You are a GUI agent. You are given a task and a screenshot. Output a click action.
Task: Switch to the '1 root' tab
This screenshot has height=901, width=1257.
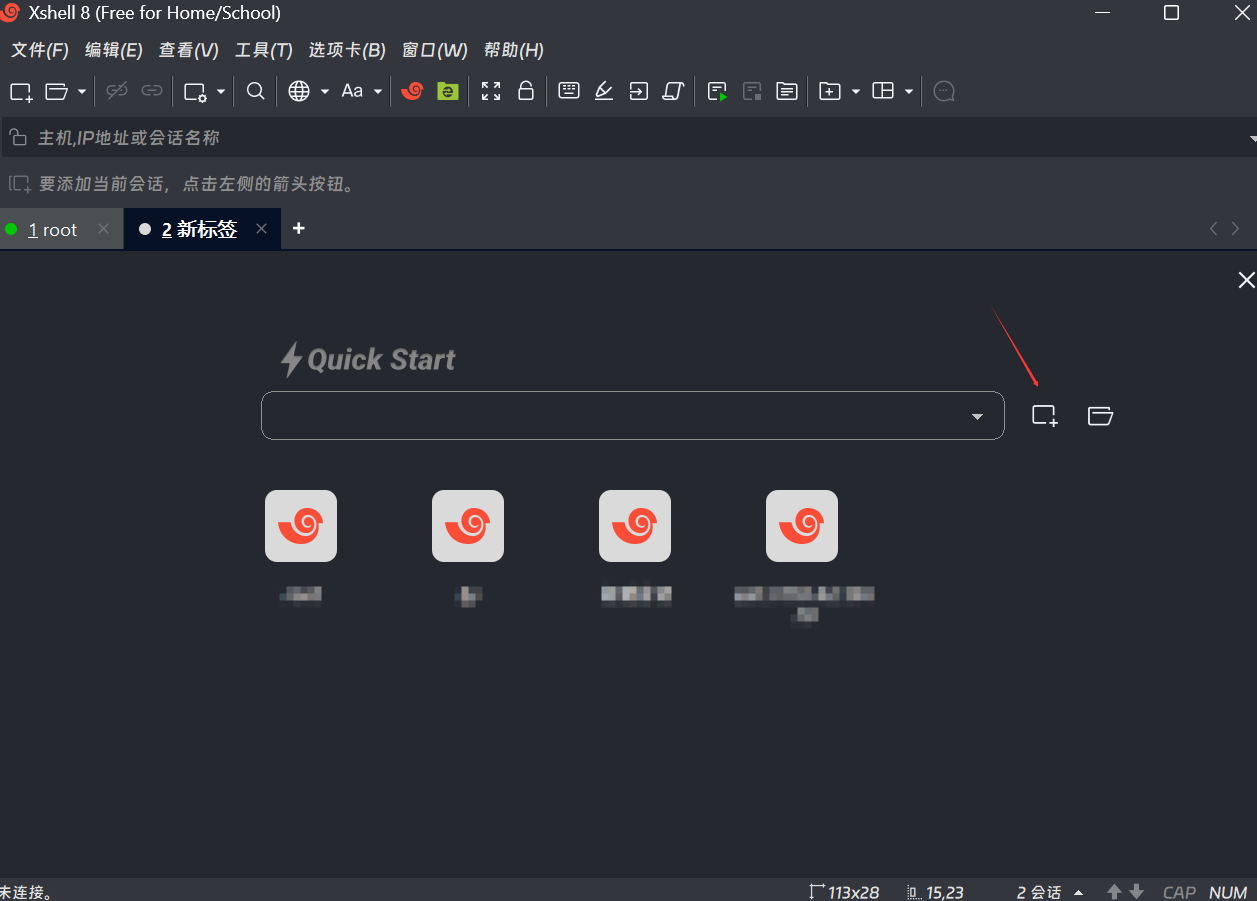(52, 230)
